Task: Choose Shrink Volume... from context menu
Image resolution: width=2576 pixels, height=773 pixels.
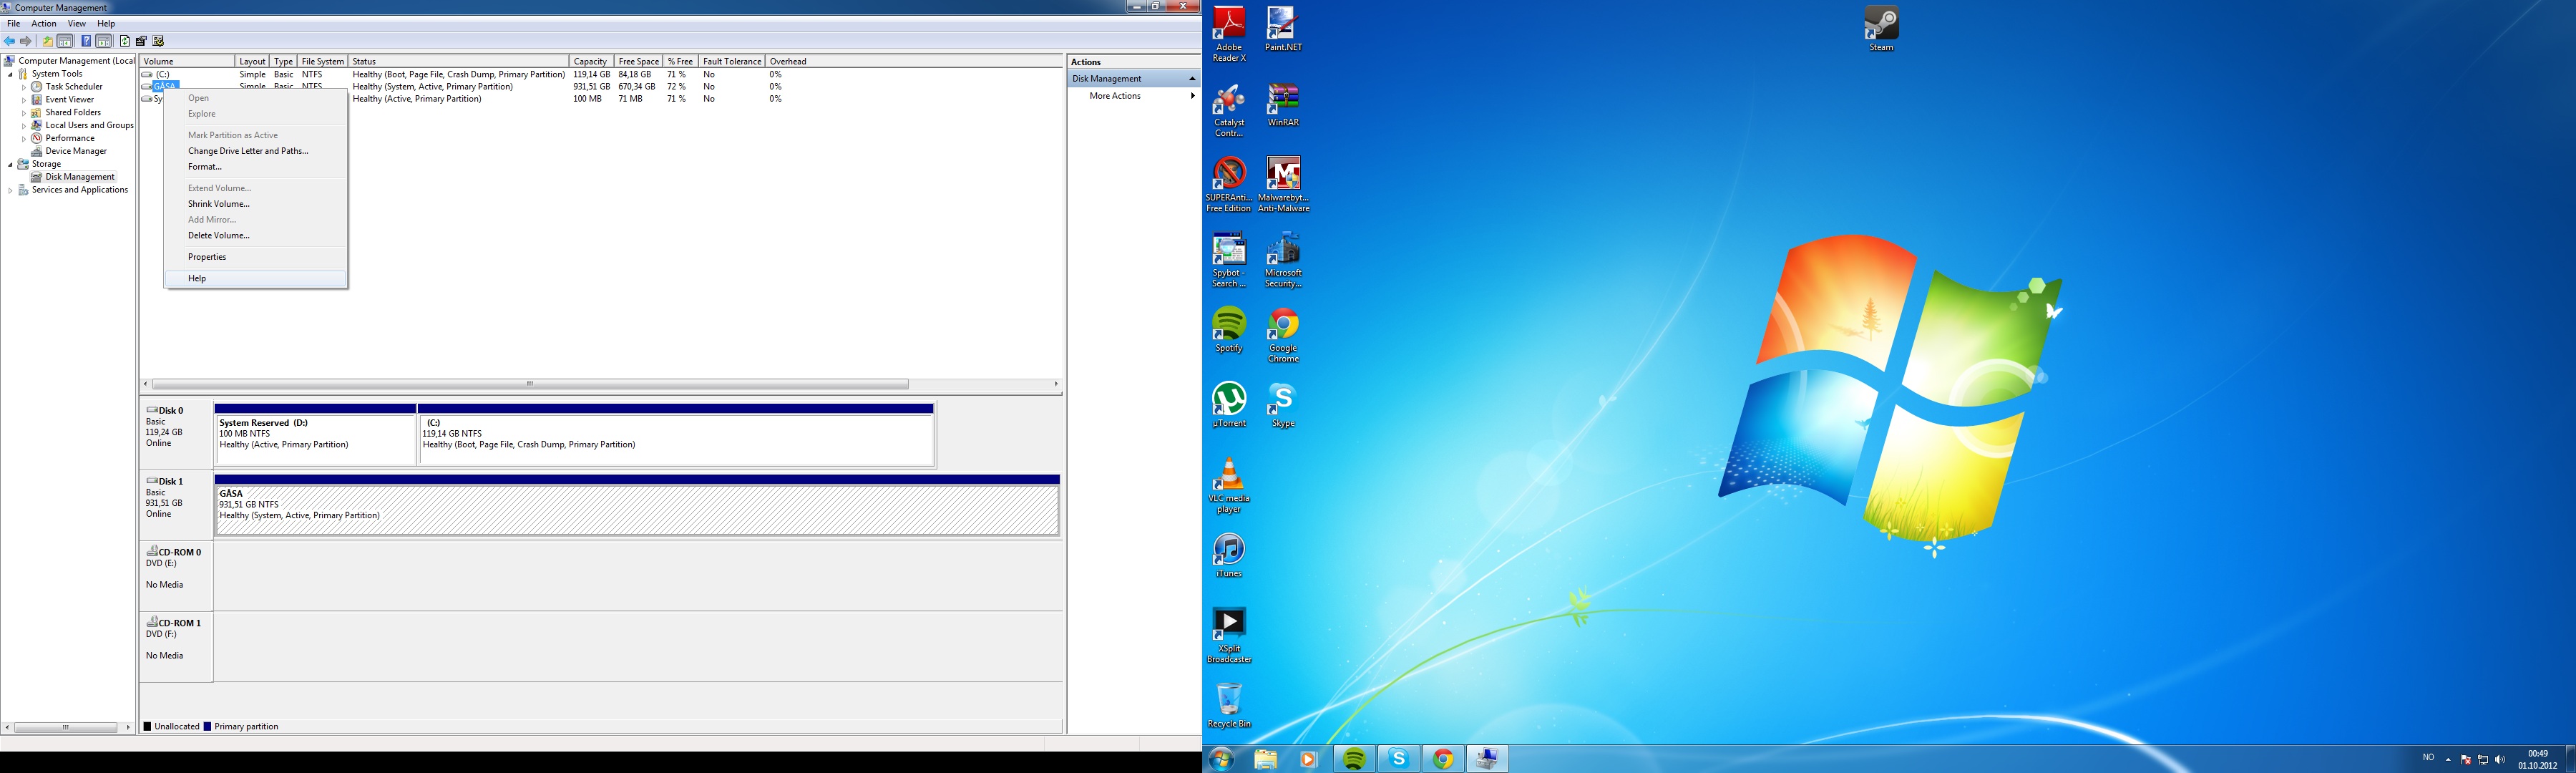Action: coord(255,204)
